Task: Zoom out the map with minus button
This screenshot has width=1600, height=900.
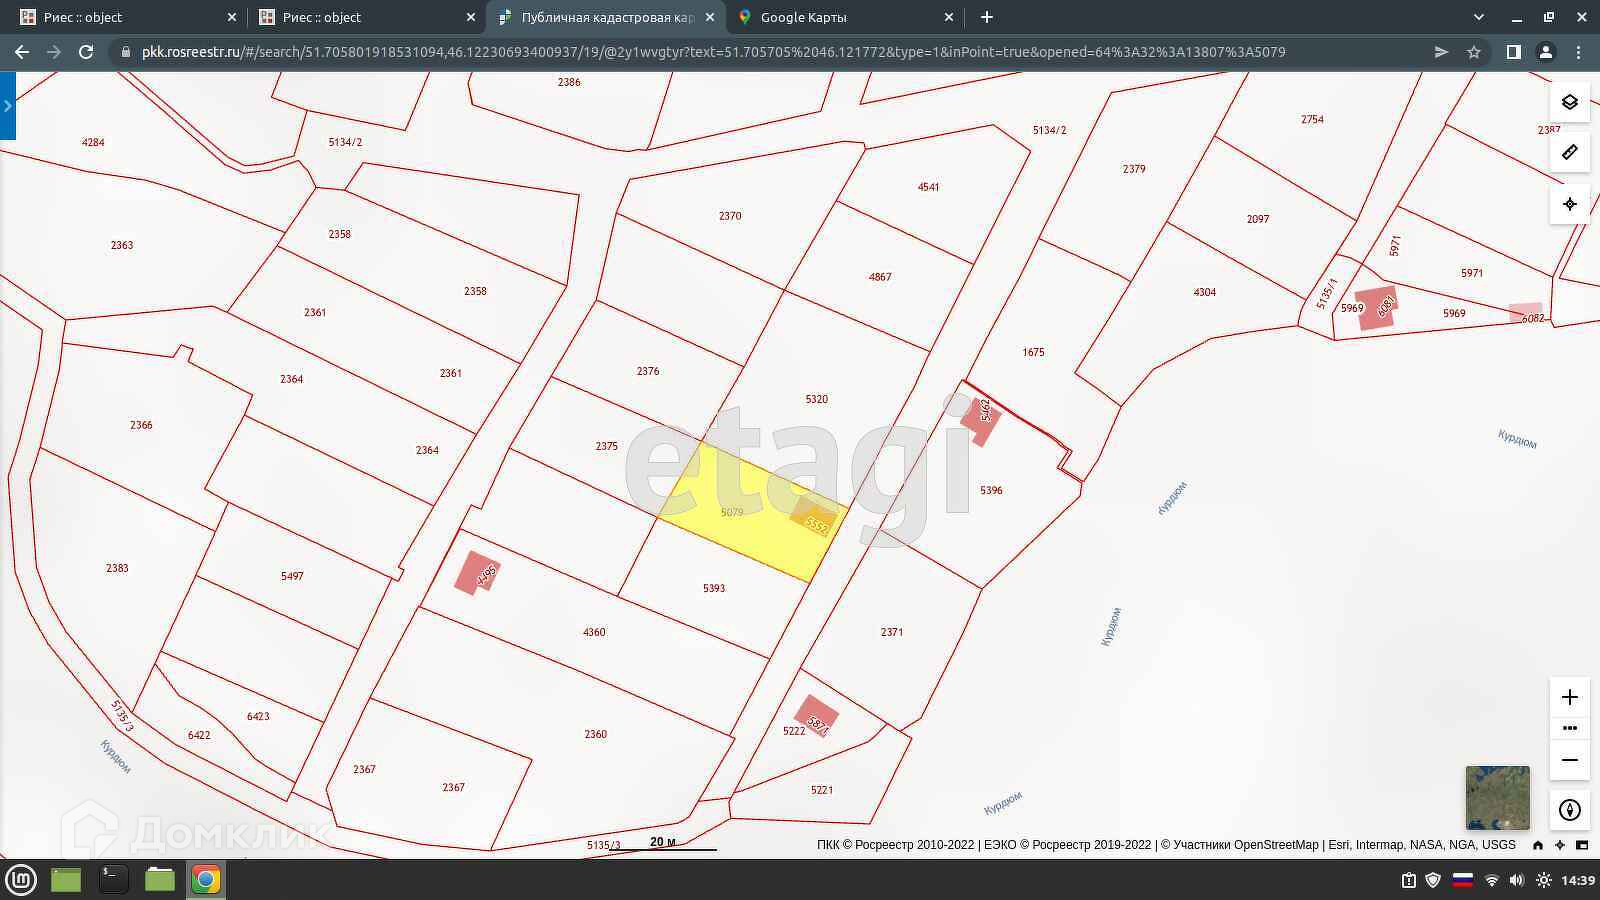Action: (x=1569, y=760)
